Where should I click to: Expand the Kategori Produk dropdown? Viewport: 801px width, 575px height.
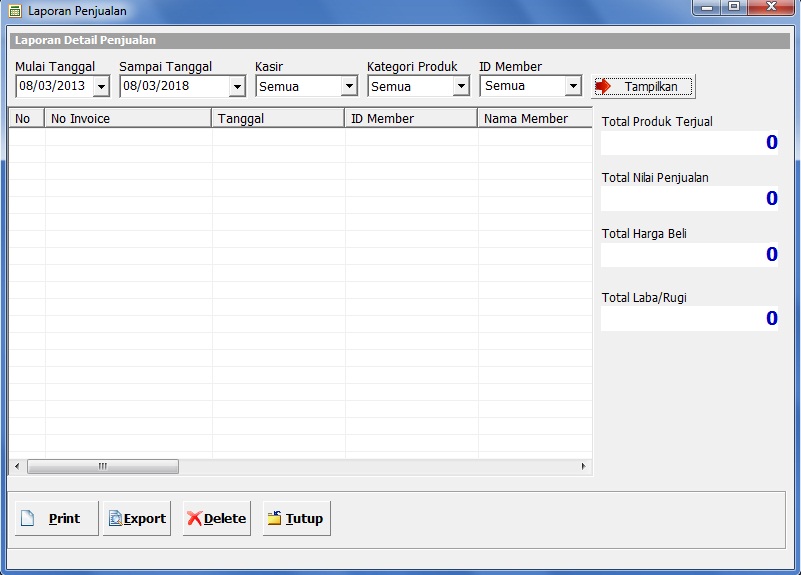(x=461, y=87)
